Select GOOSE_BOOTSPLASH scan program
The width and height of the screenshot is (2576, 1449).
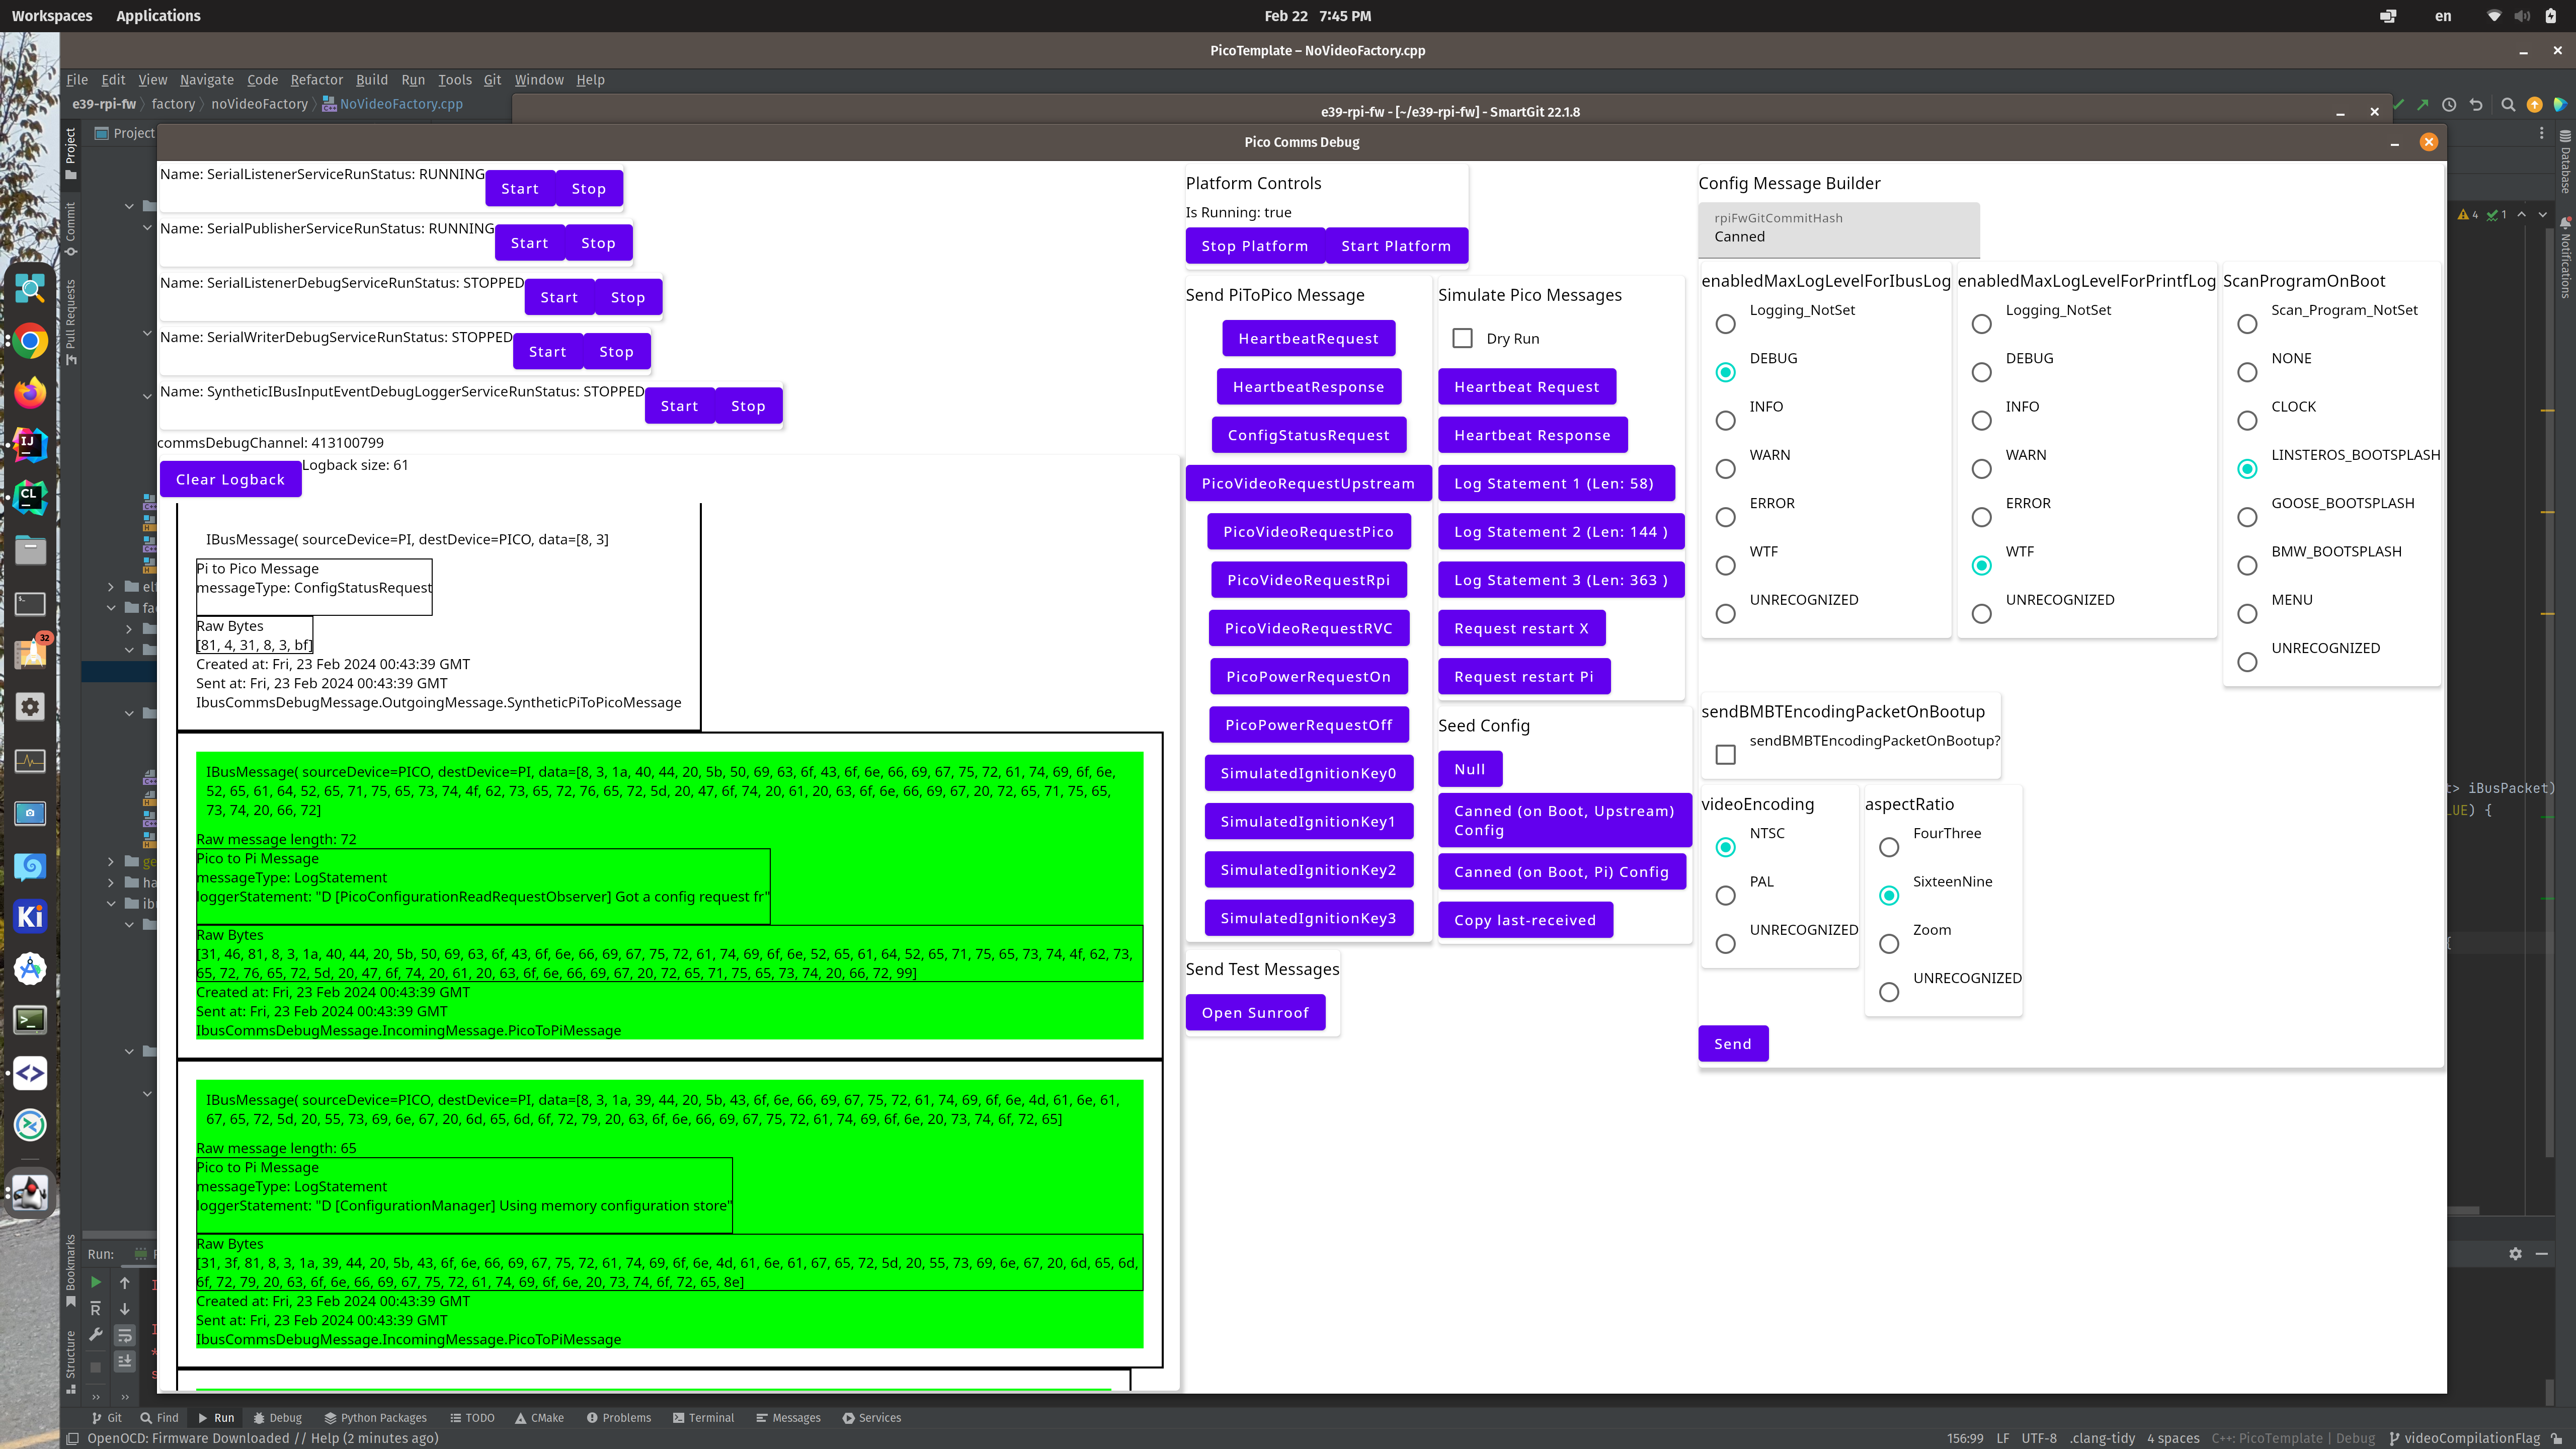(2247, 517)
